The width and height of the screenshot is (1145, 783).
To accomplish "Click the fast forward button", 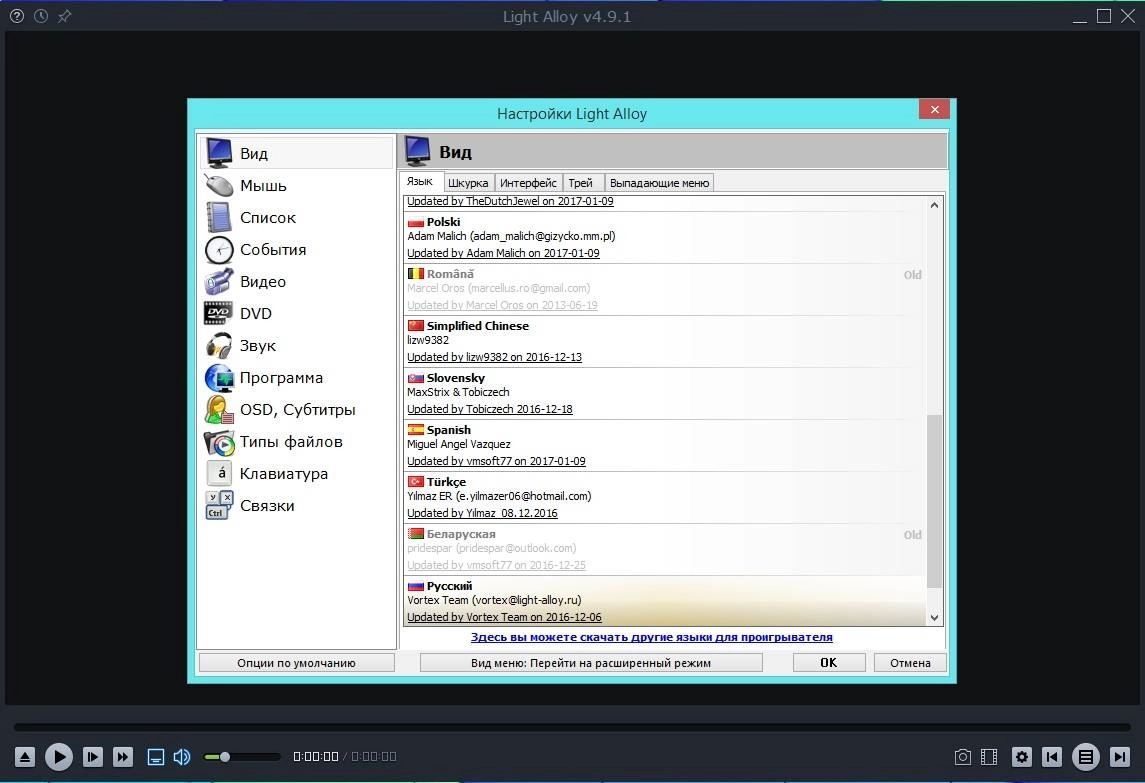I will (123, 757).
